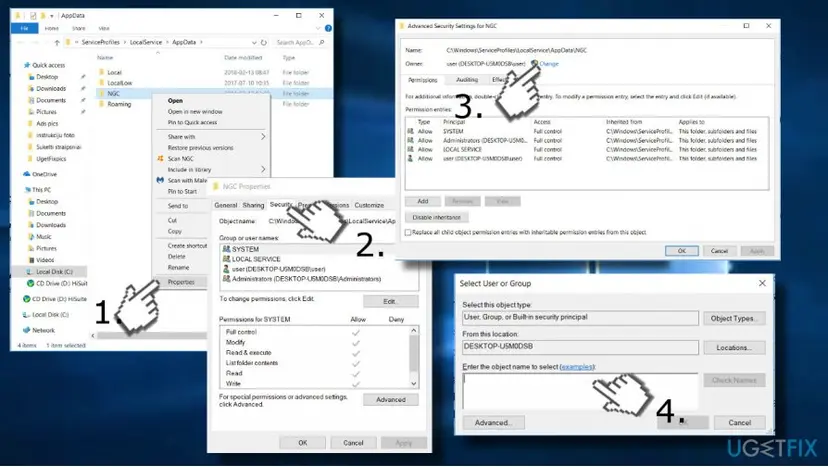Choose Open in new window

(x=195, y=111)
